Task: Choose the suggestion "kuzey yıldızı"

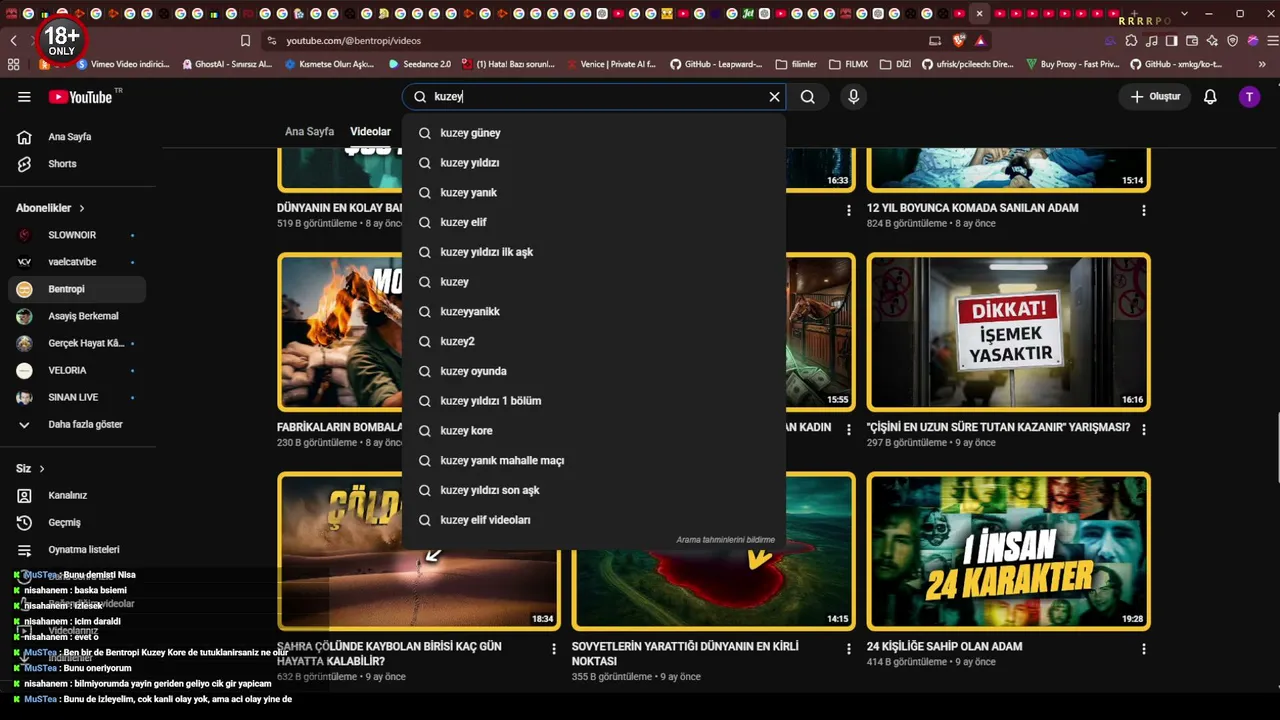Action: pyautogui.click(x=594, y=163)
